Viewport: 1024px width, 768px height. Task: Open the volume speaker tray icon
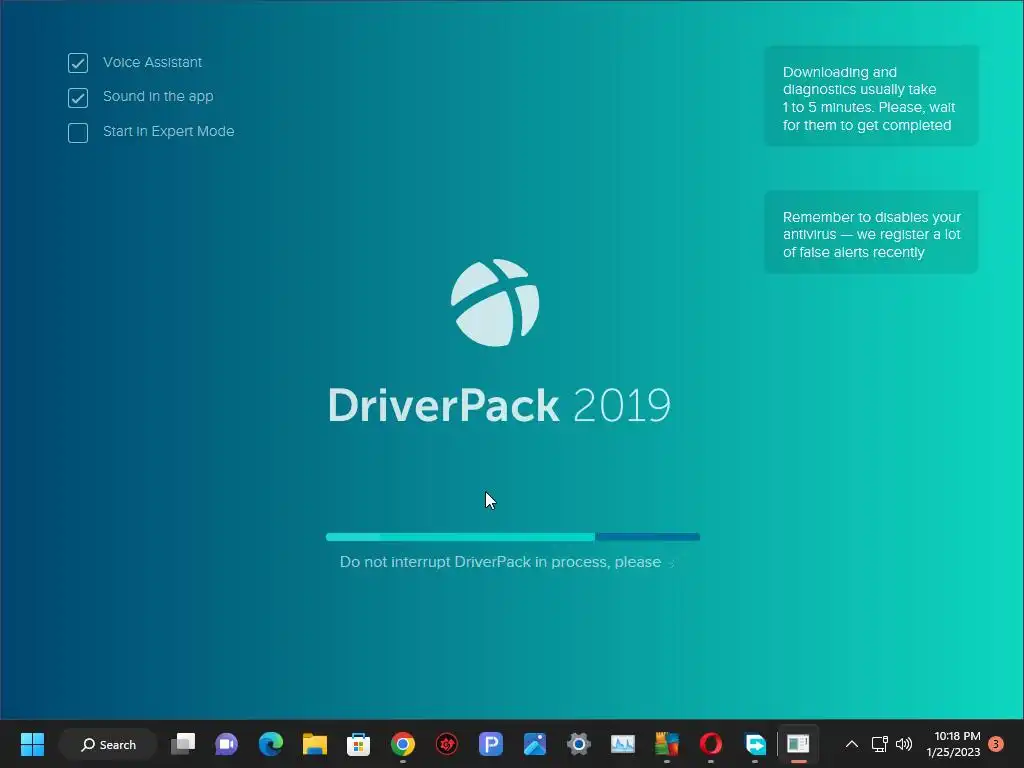(904, 744)
